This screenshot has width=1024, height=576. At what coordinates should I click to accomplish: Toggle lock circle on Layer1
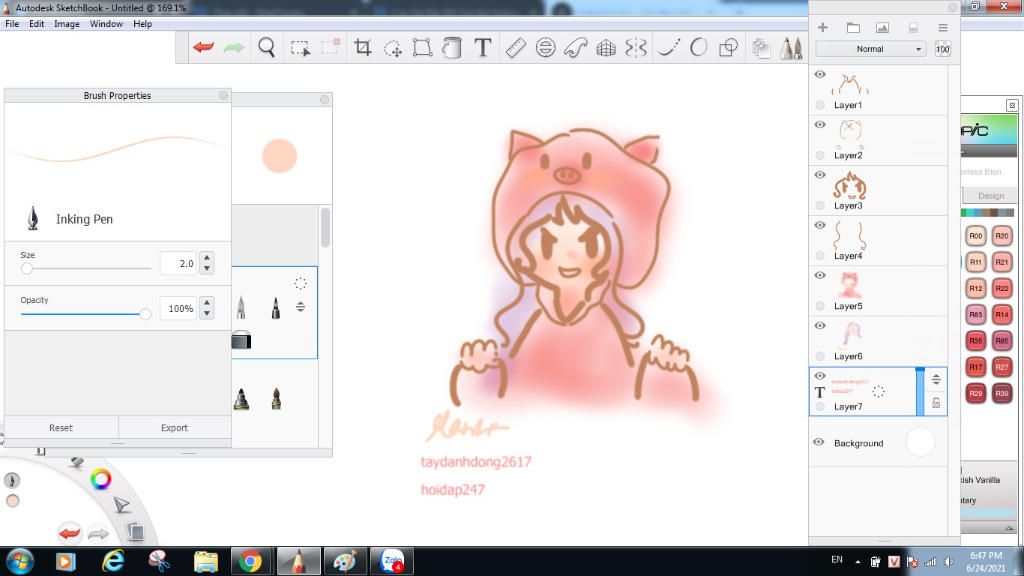click(820, 104)
